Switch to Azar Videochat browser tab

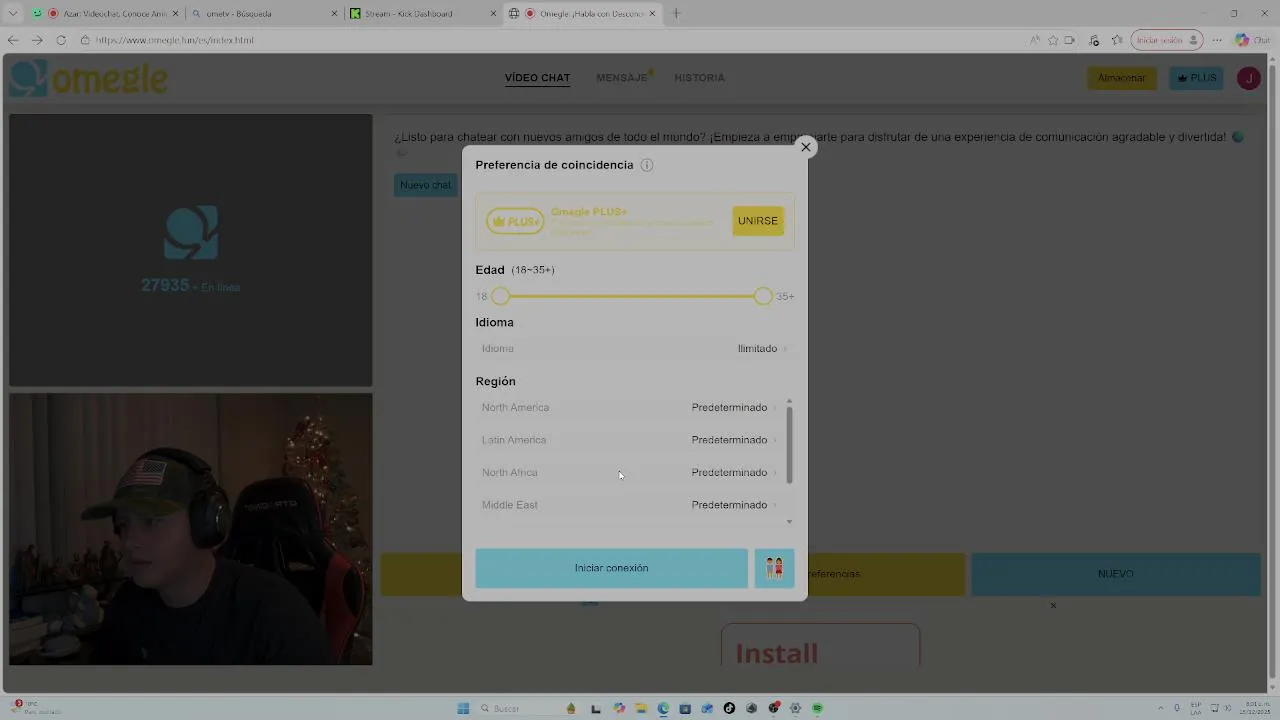click(x=104, y=14)
